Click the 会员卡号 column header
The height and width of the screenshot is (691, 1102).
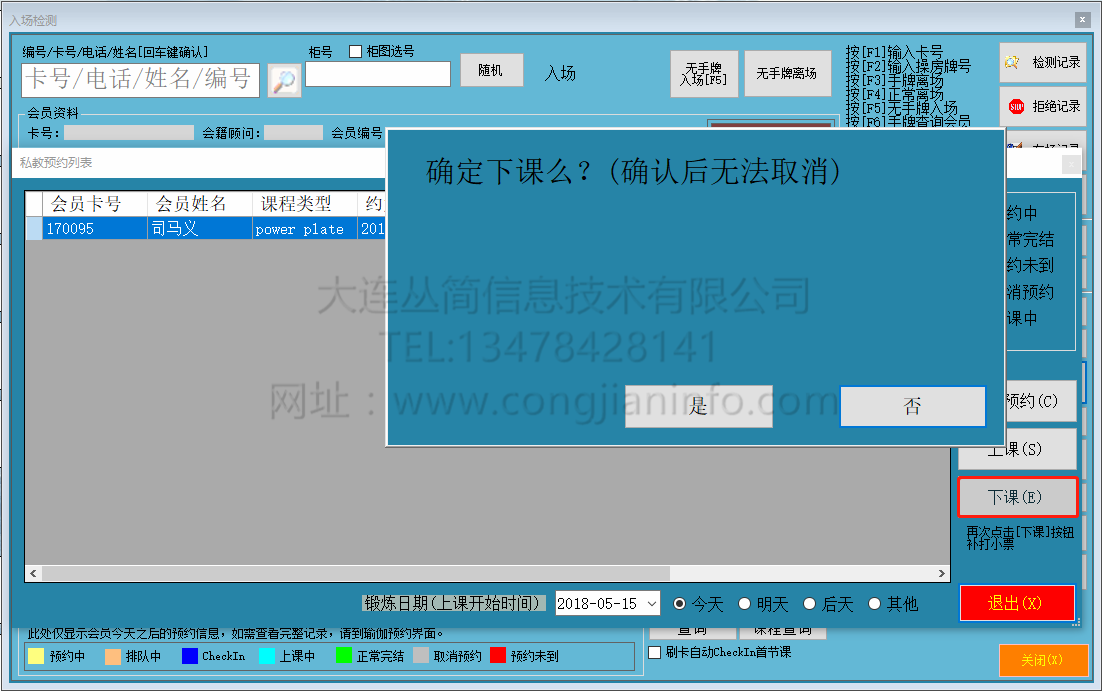click(95, 204)
